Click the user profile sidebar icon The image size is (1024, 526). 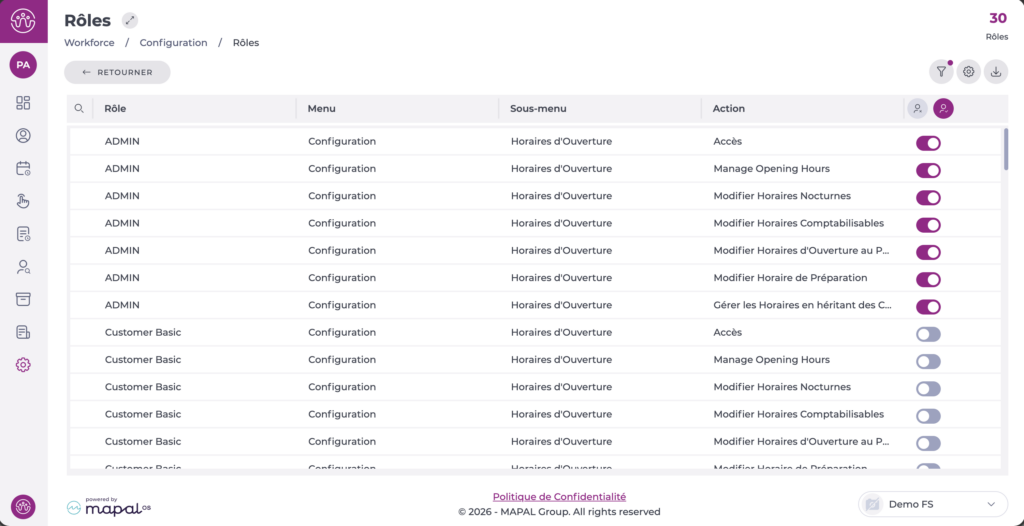(x=23, y=136)
